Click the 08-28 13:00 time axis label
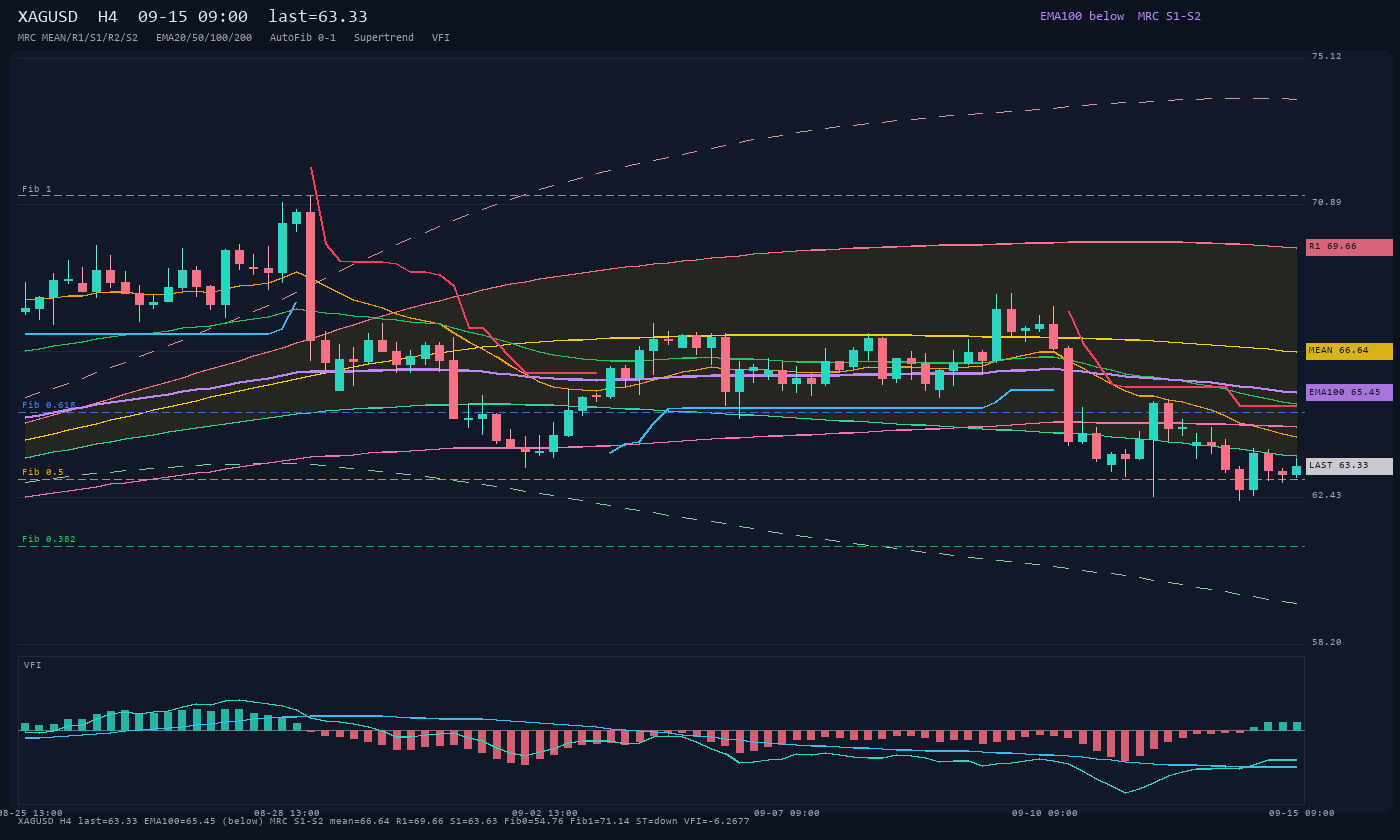The image size is (1400, 840). 287,813
